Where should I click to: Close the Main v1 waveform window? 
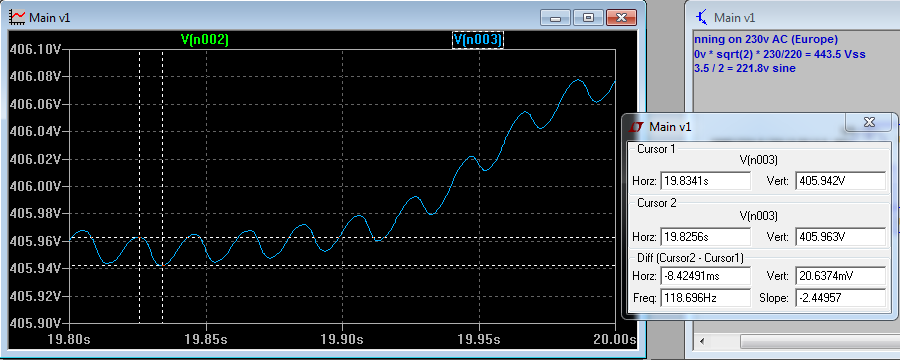pos(622,18)
